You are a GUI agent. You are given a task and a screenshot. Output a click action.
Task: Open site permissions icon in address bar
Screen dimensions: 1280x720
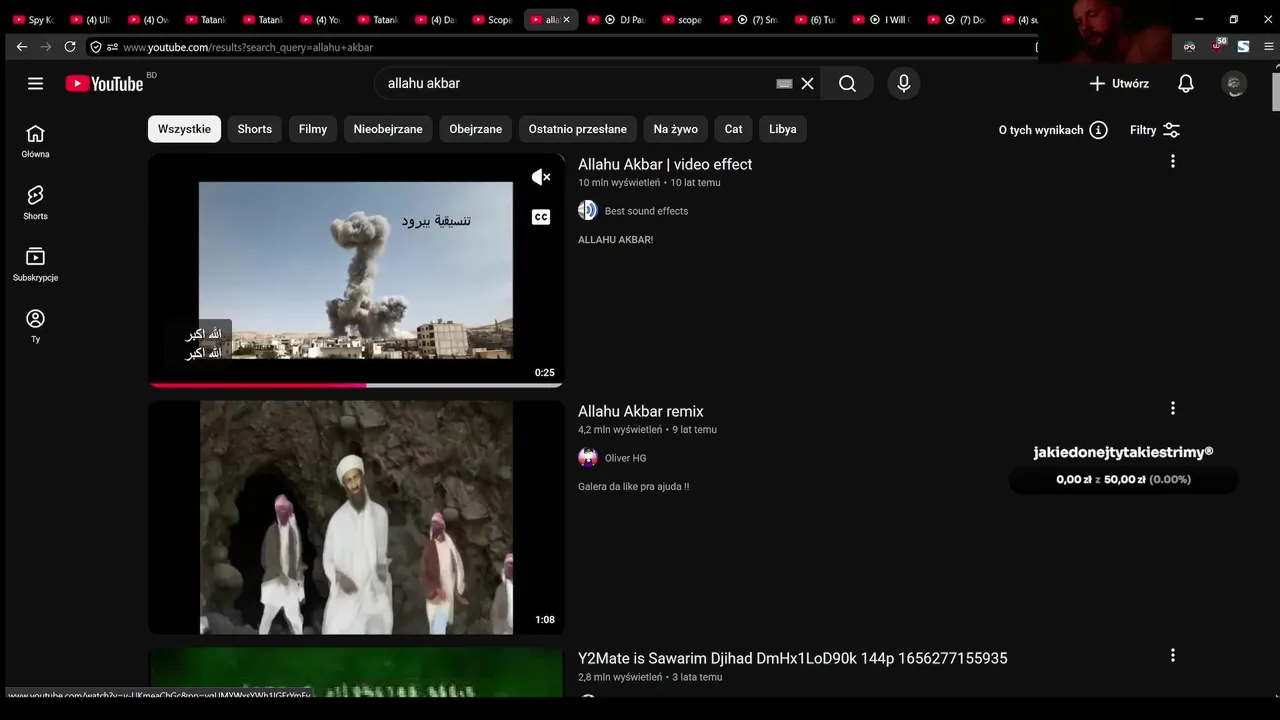113,47
